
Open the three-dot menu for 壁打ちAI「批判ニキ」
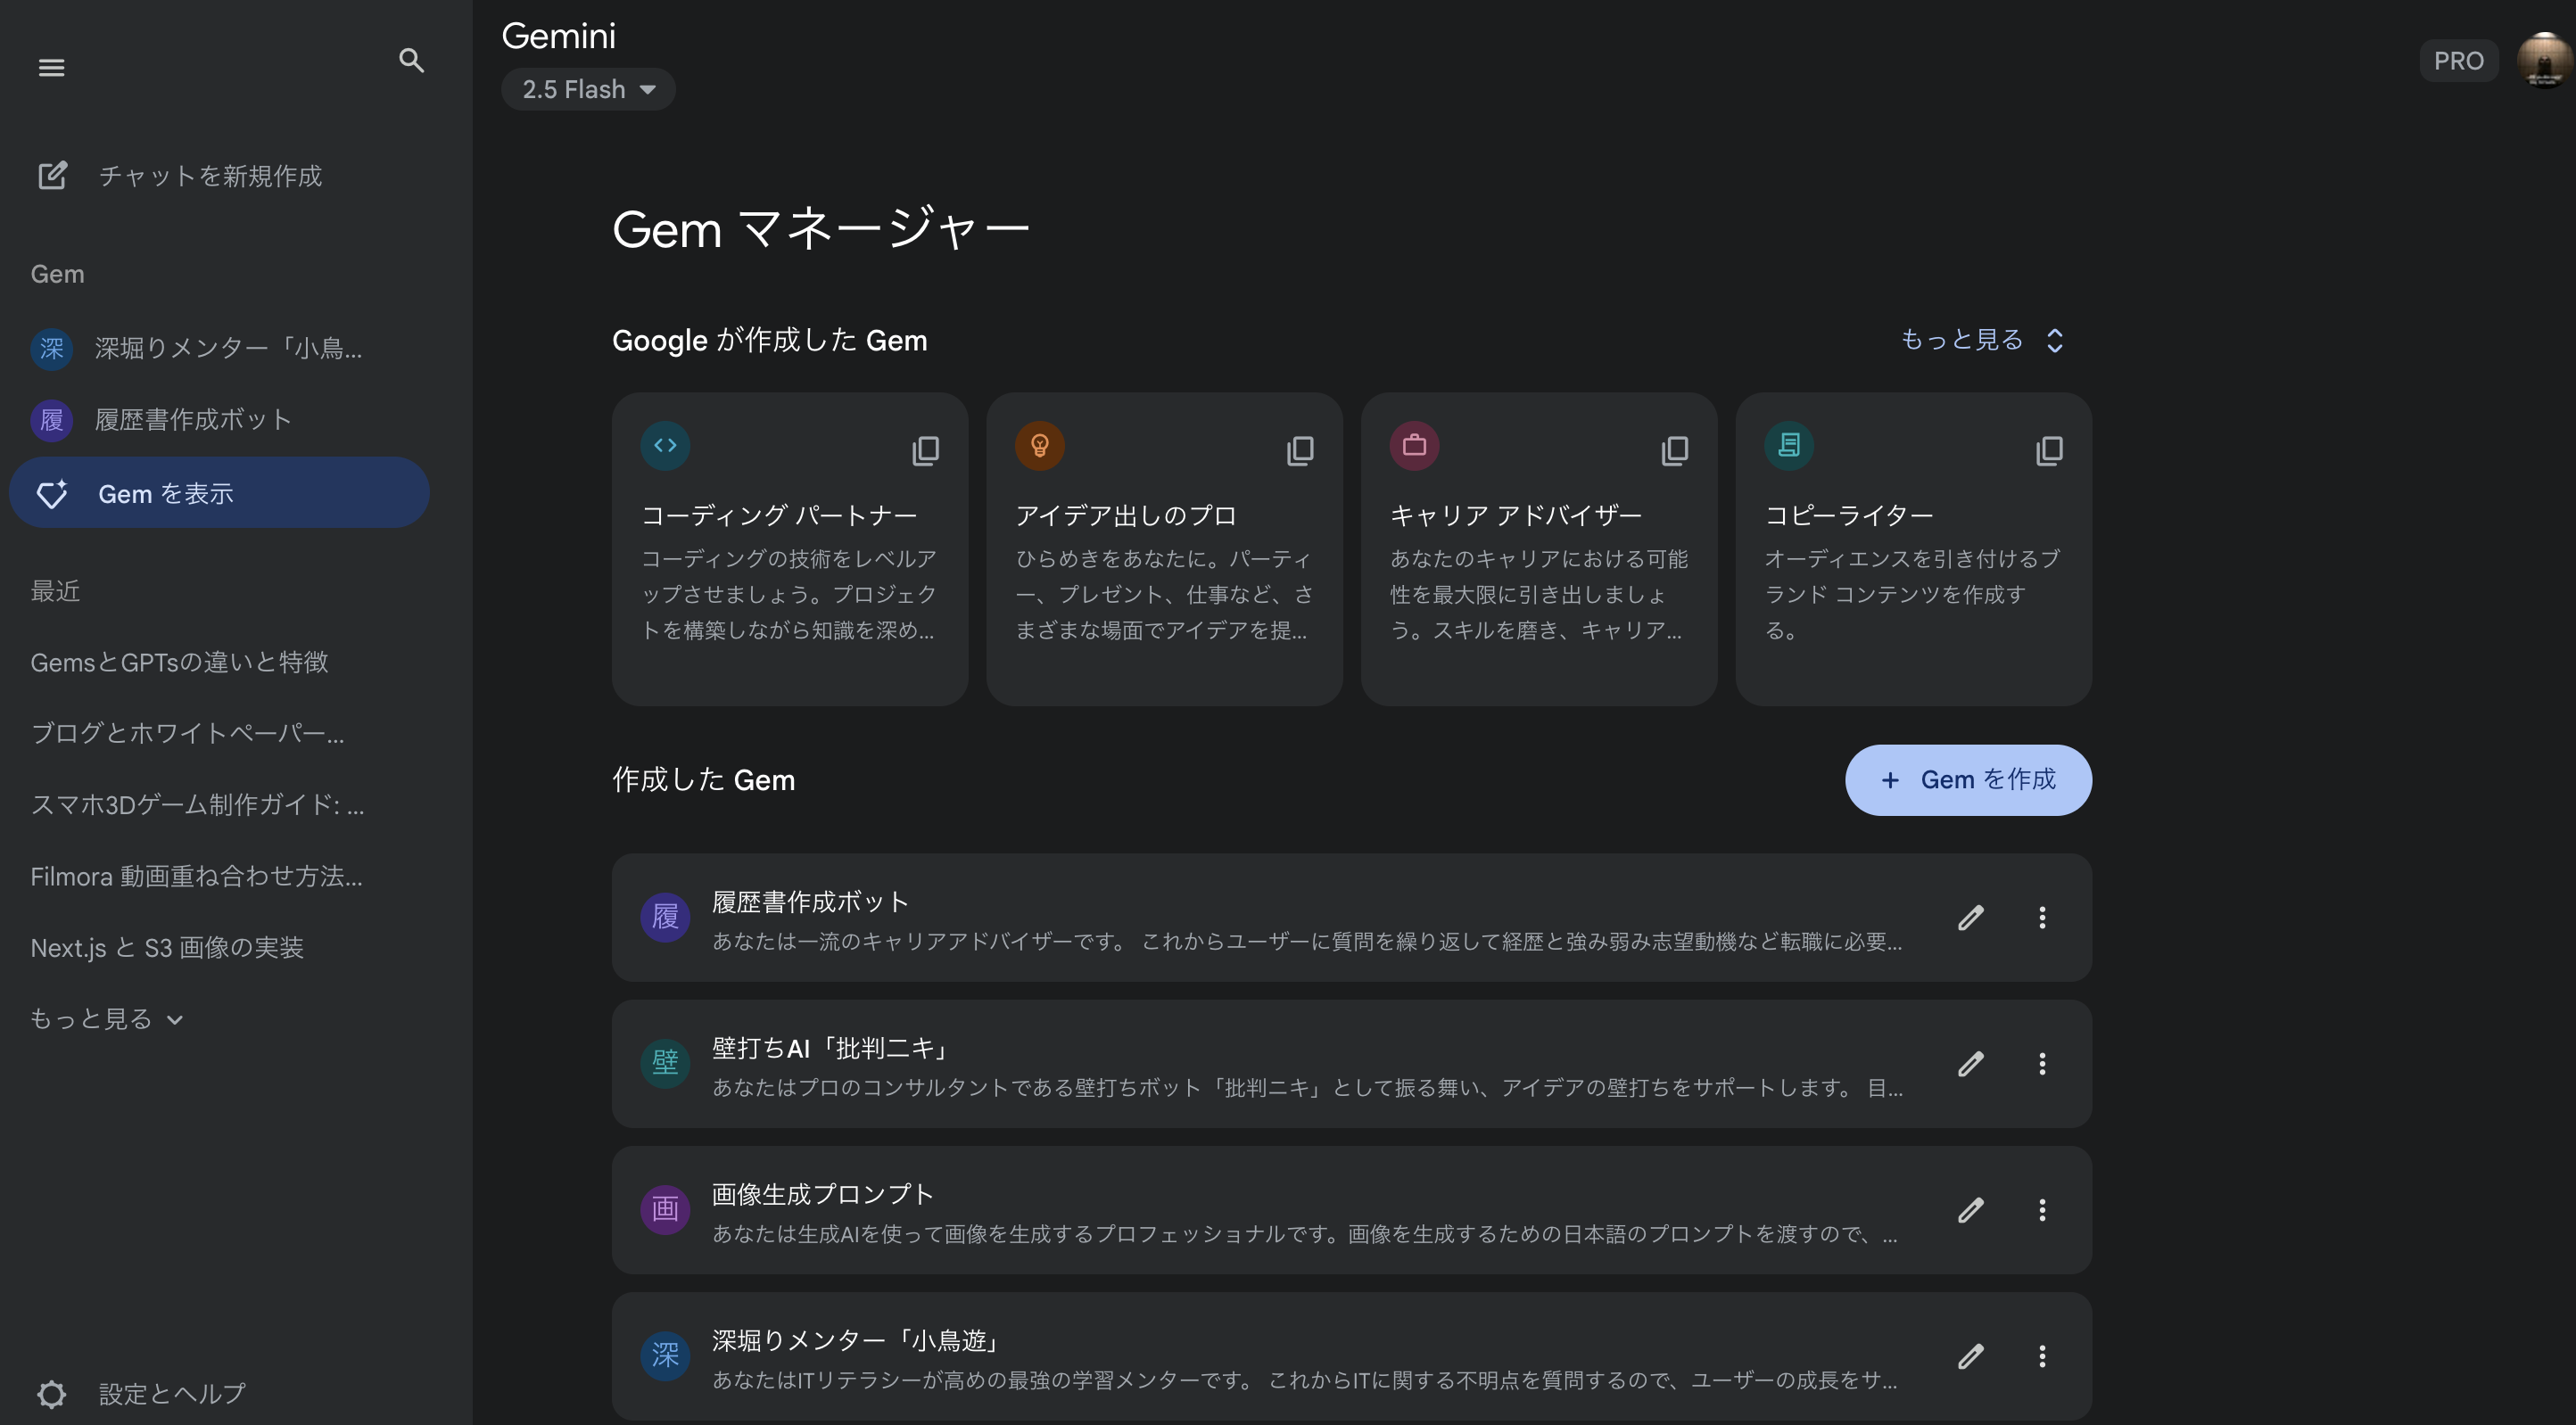2042,1063
